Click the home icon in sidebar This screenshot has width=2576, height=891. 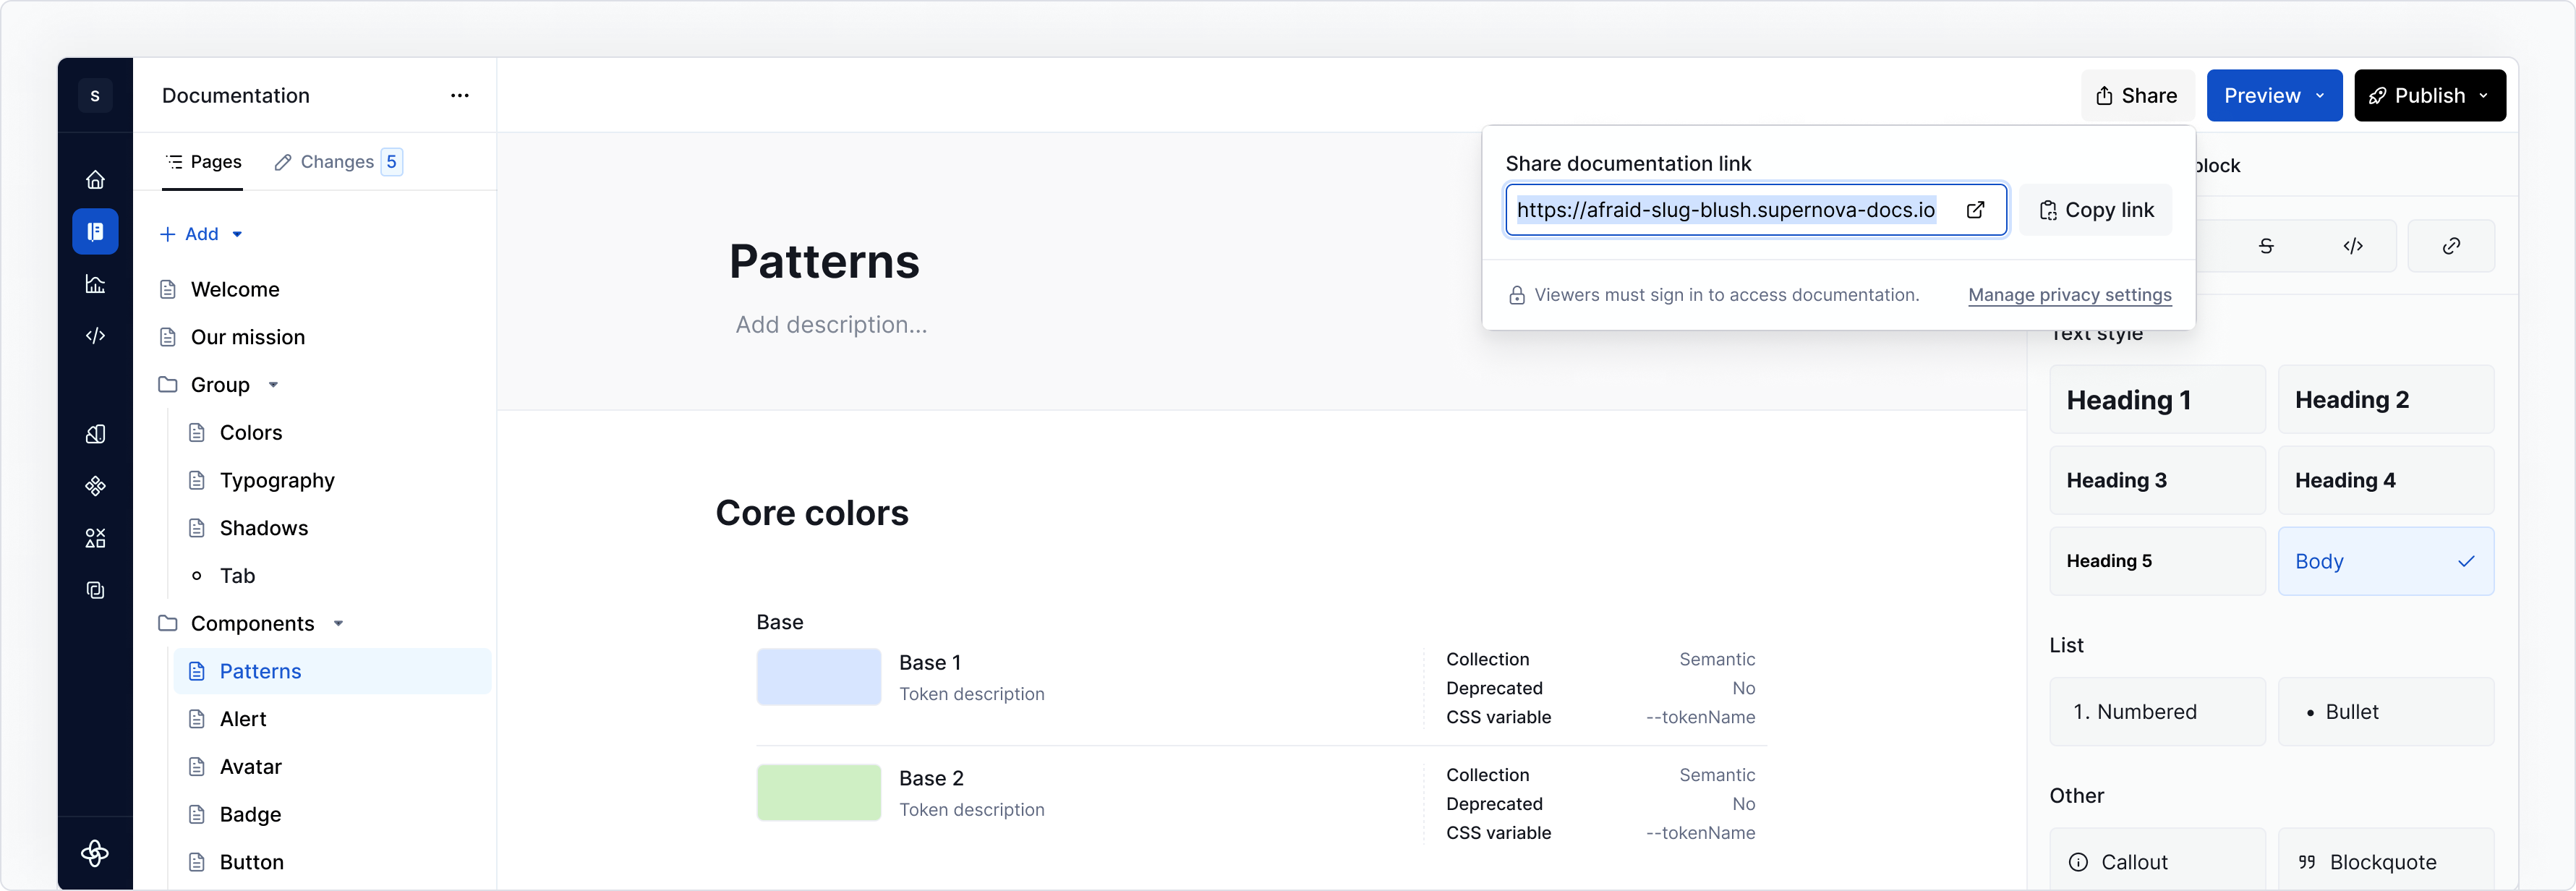pyautogui.click(x=95, y=180)
